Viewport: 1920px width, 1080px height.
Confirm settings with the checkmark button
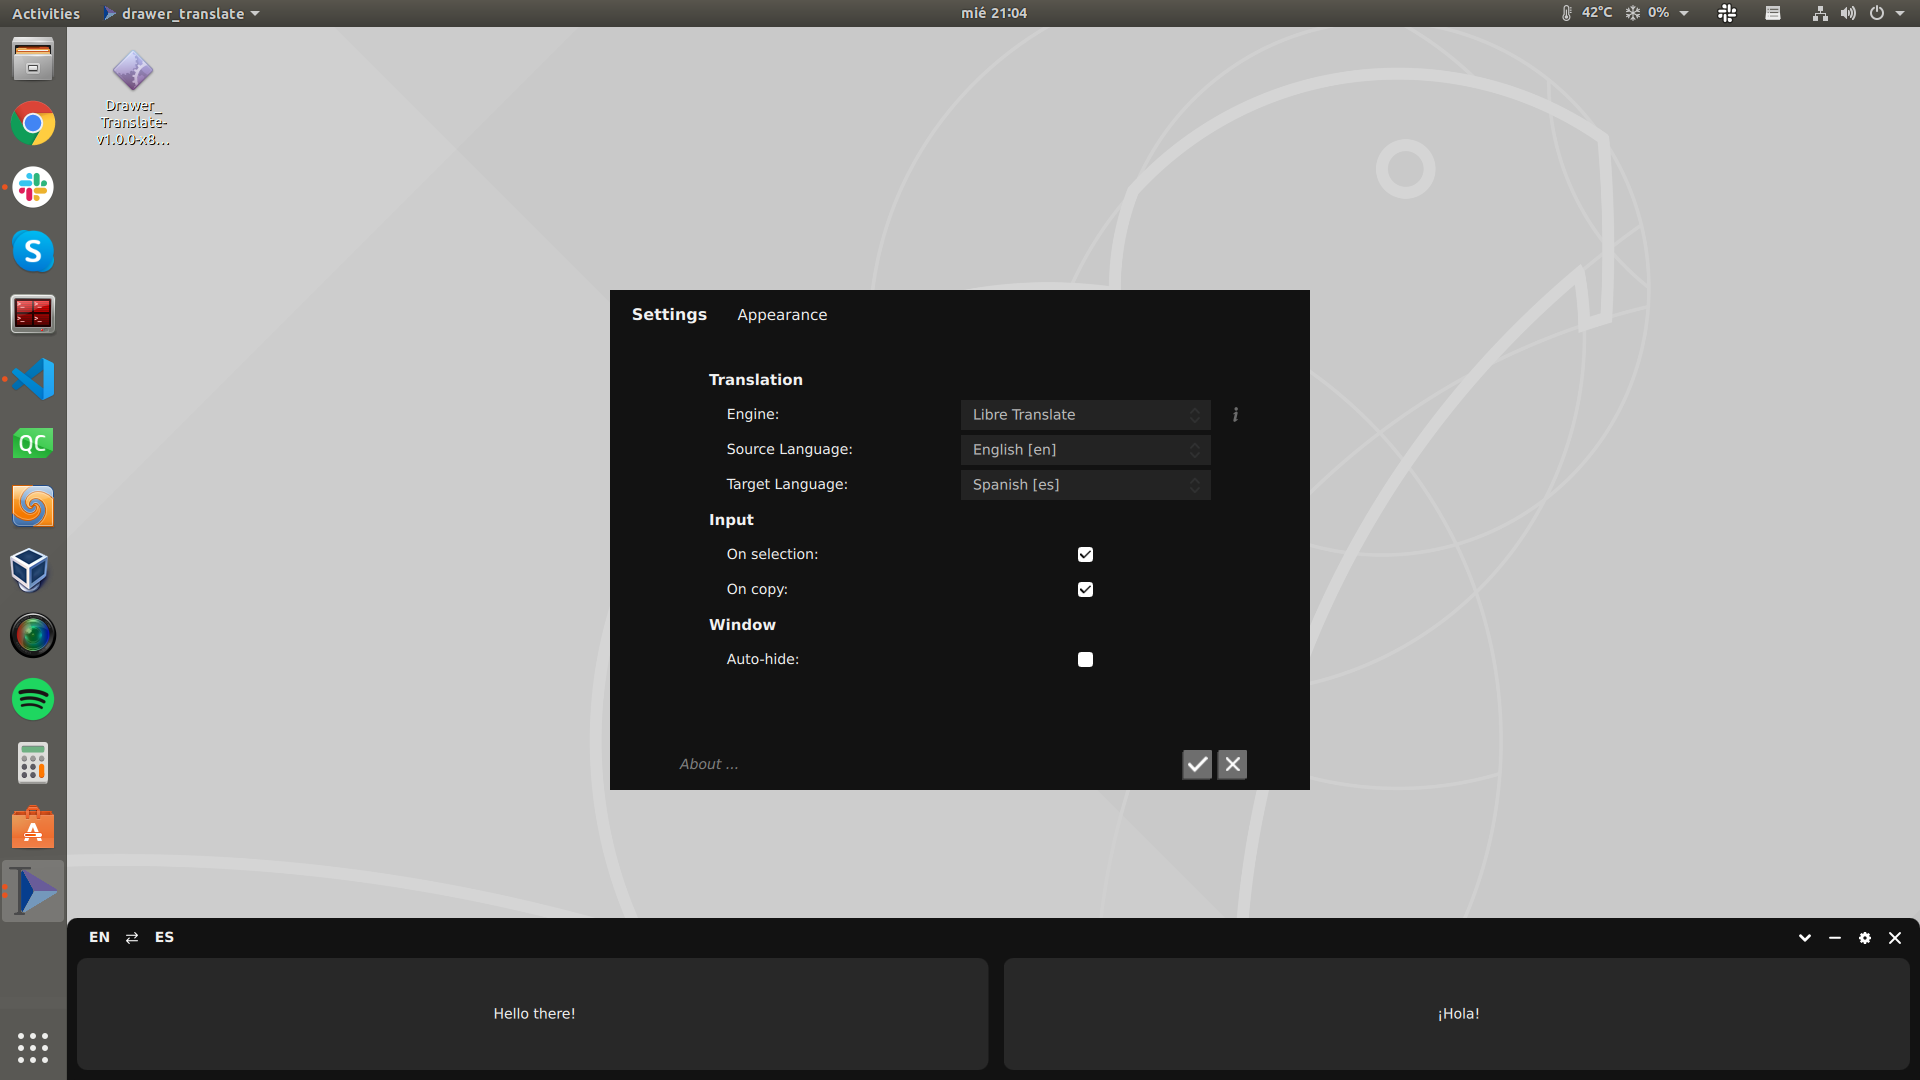point(1197,764)
